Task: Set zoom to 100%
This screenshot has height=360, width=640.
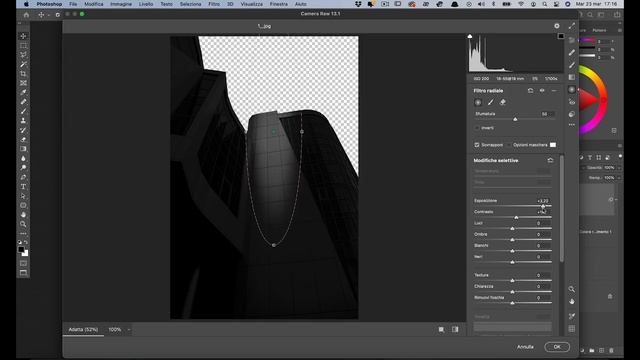Action: 115,329
